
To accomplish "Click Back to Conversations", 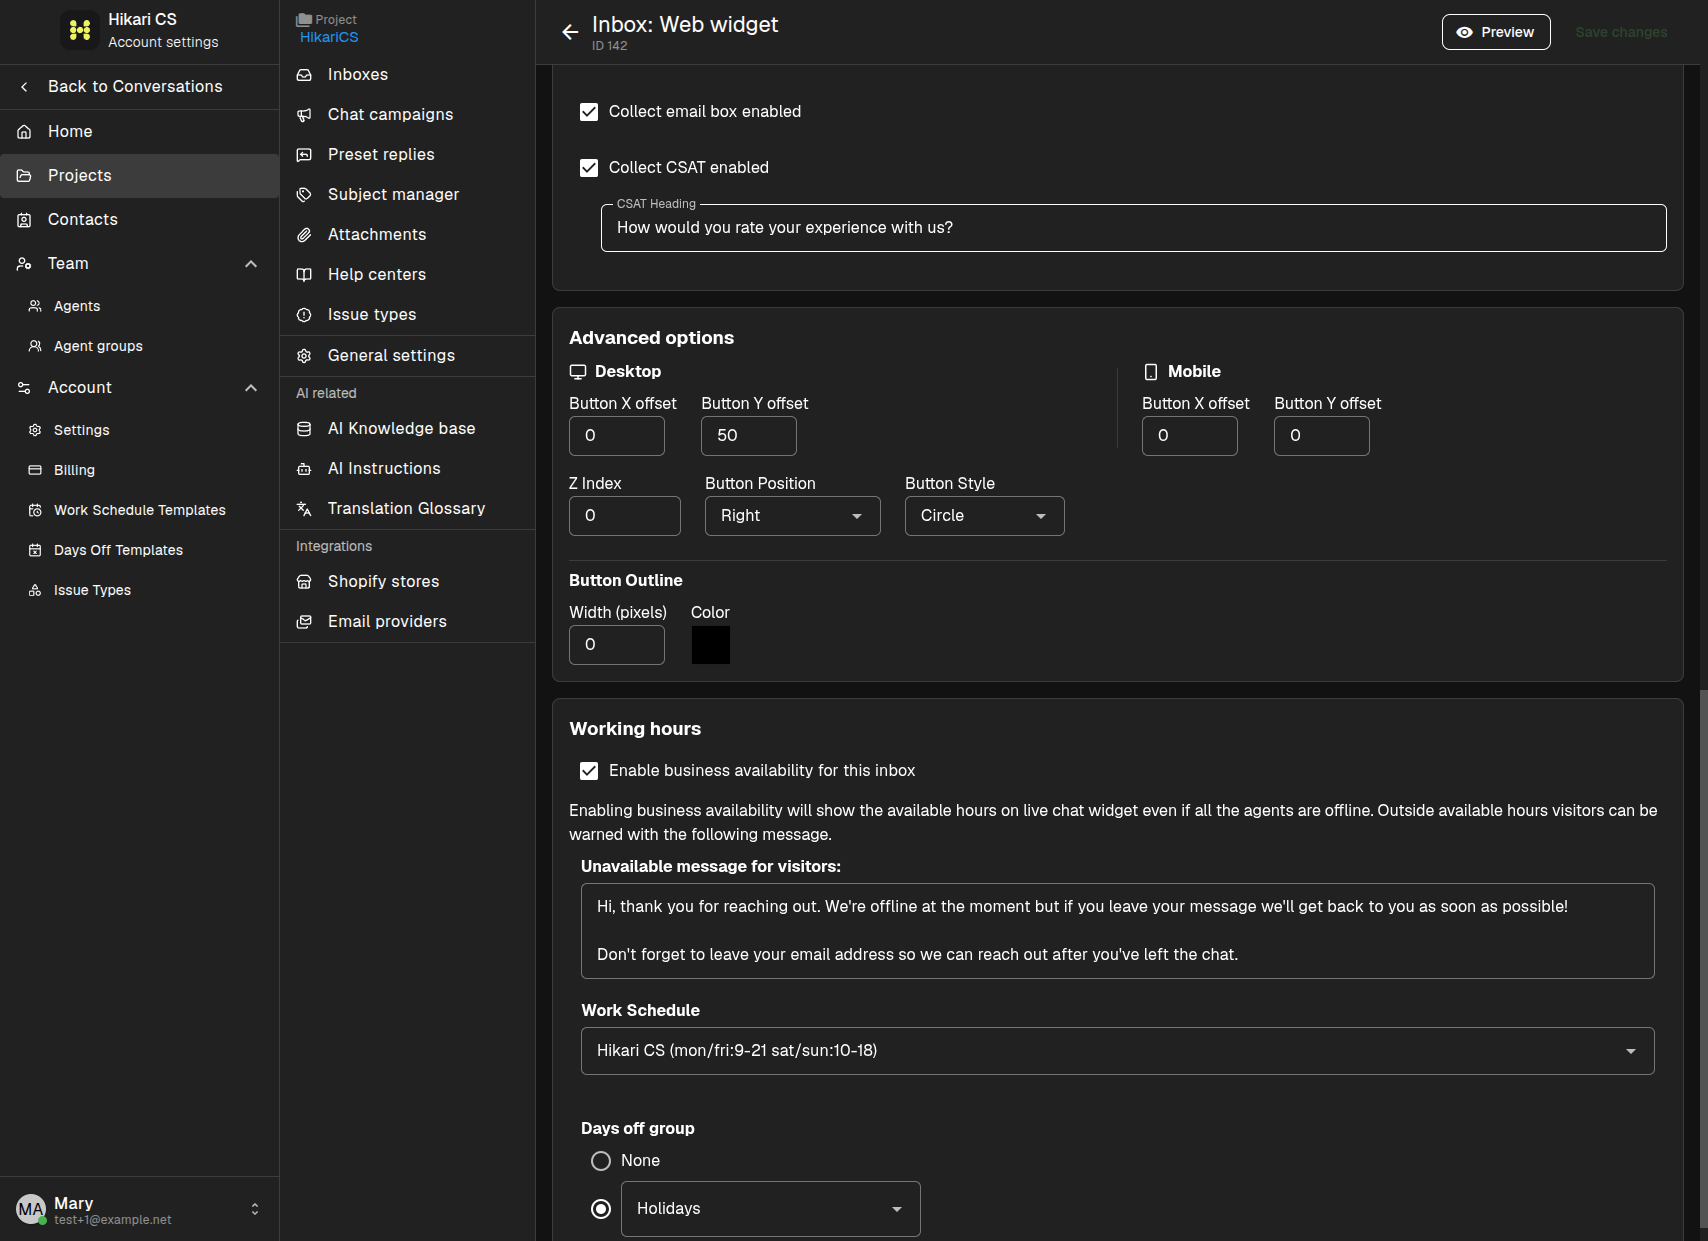I will 139,87.
